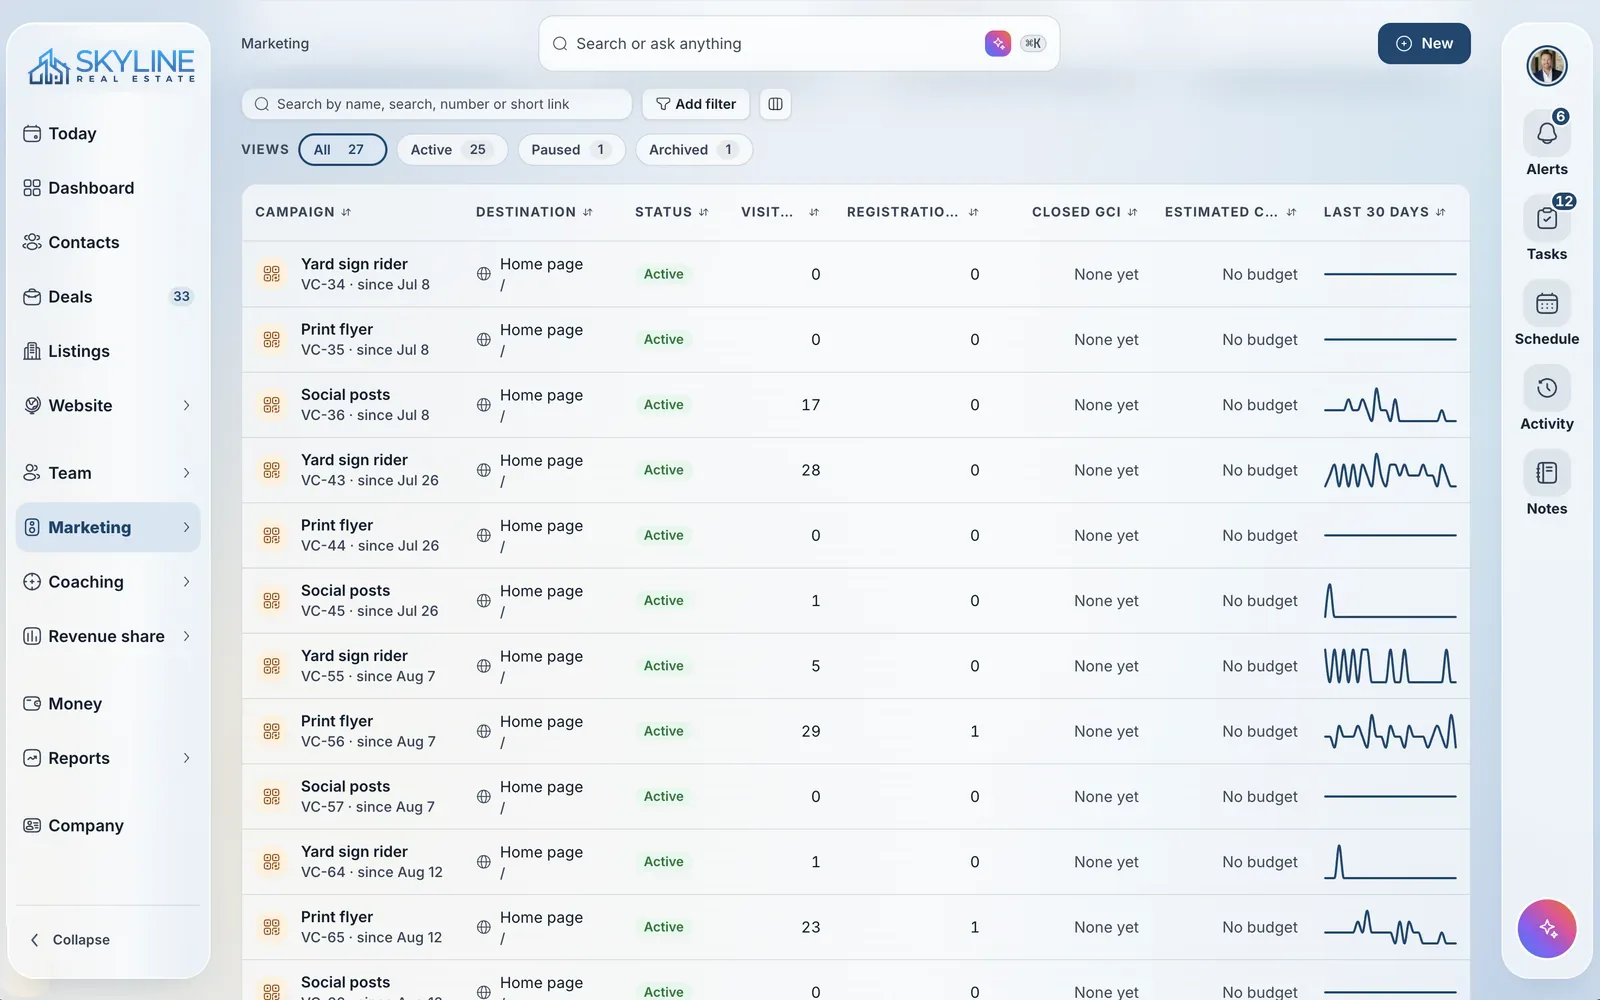This screenshot has width=1600, height=1000.
Task: Click the QR code icon for VC-43
Action: [271, 470]
